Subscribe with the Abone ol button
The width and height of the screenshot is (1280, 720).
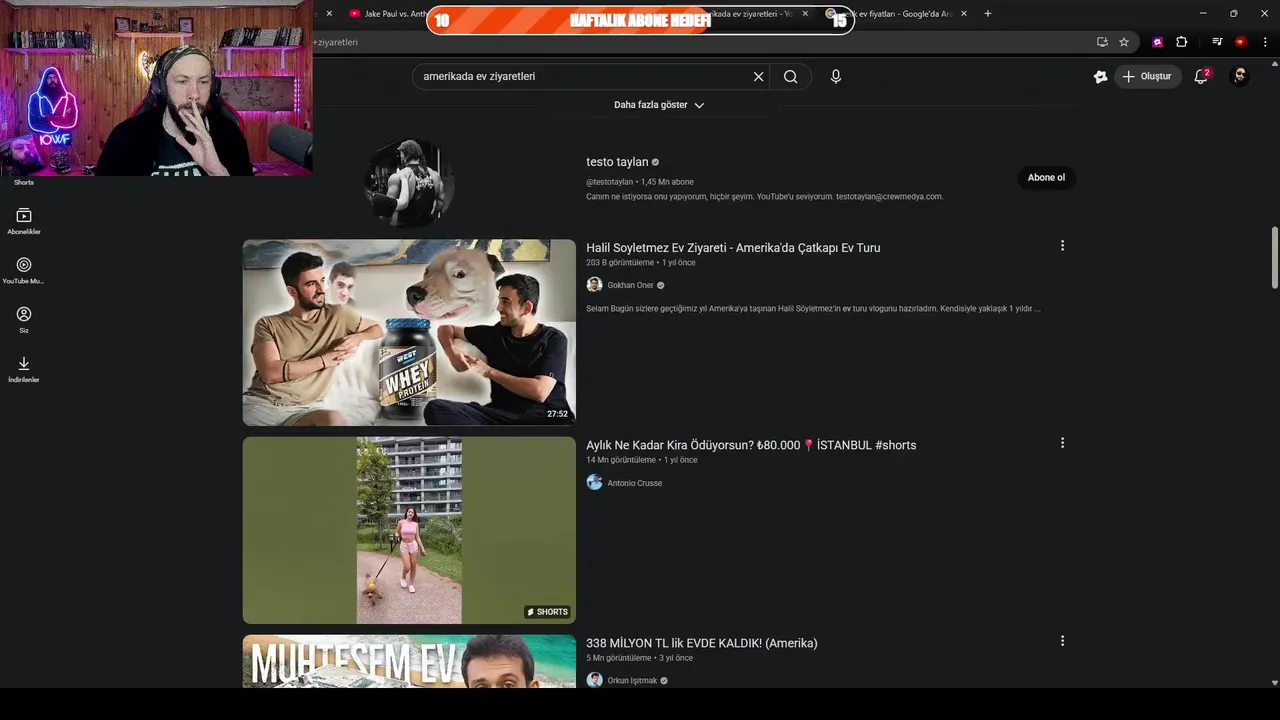1046,177
